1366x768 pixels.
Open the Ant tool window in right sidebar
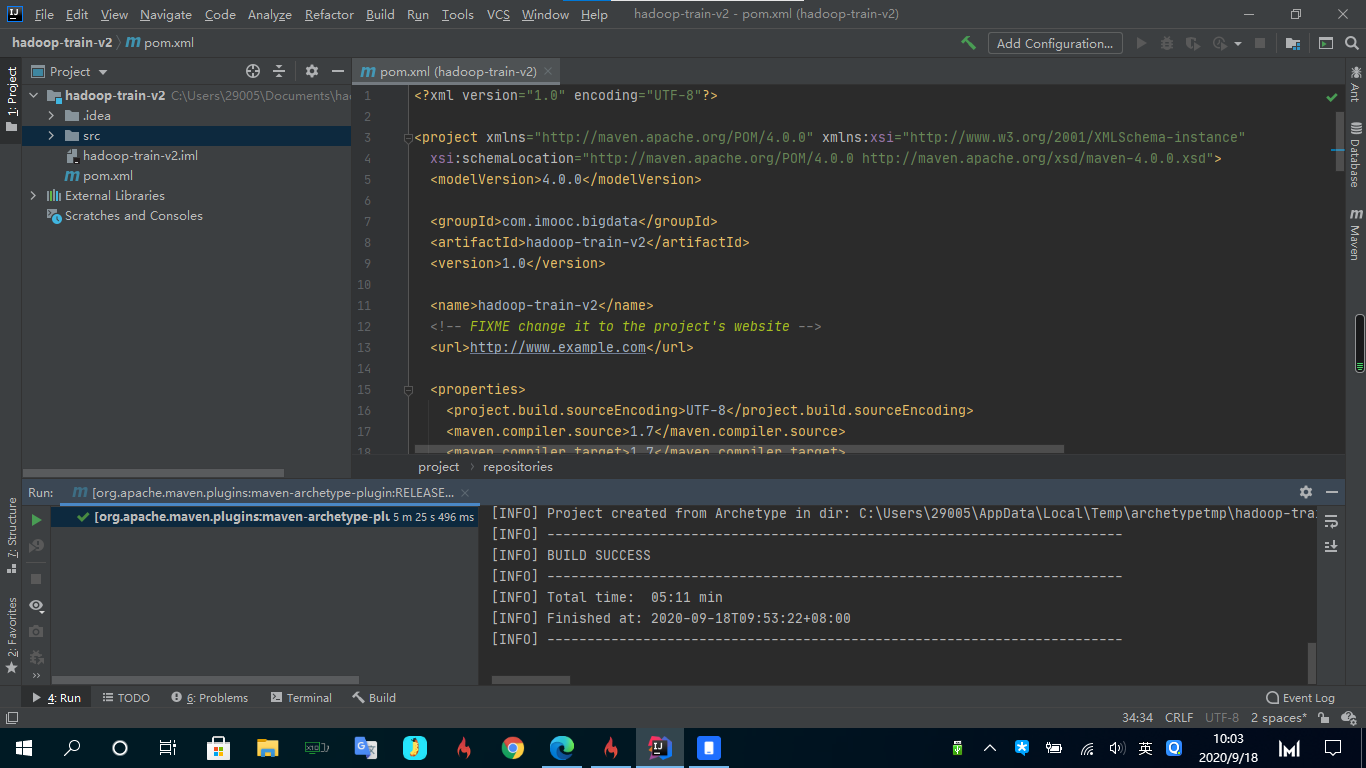[x=1355, y=84]
